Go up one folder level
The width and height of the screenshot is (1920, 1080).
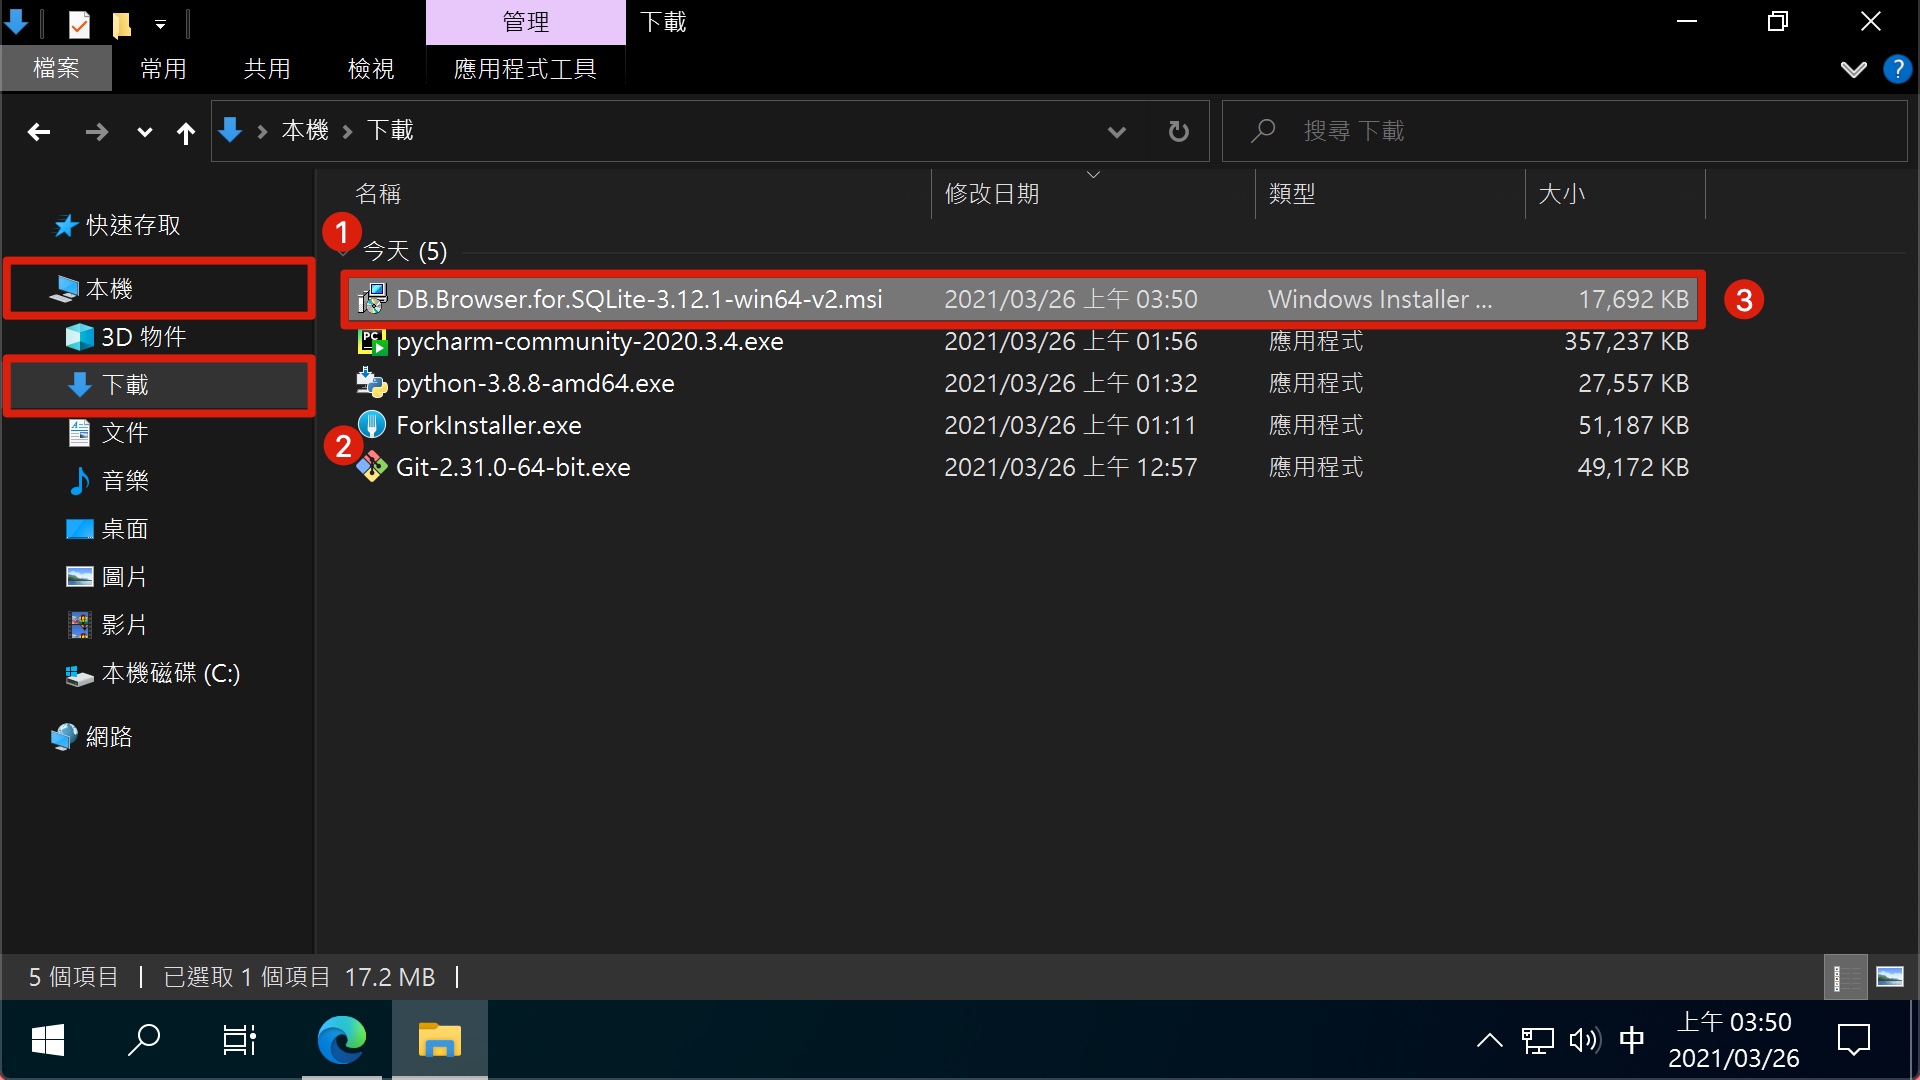[x=185, y=132]
